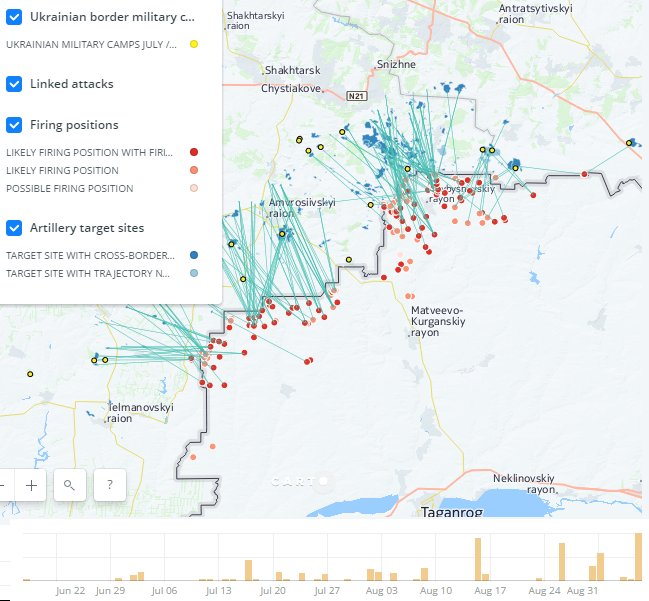Open the question mark help button
Screen dimensions: 649x601
click(x=109, y=485)
